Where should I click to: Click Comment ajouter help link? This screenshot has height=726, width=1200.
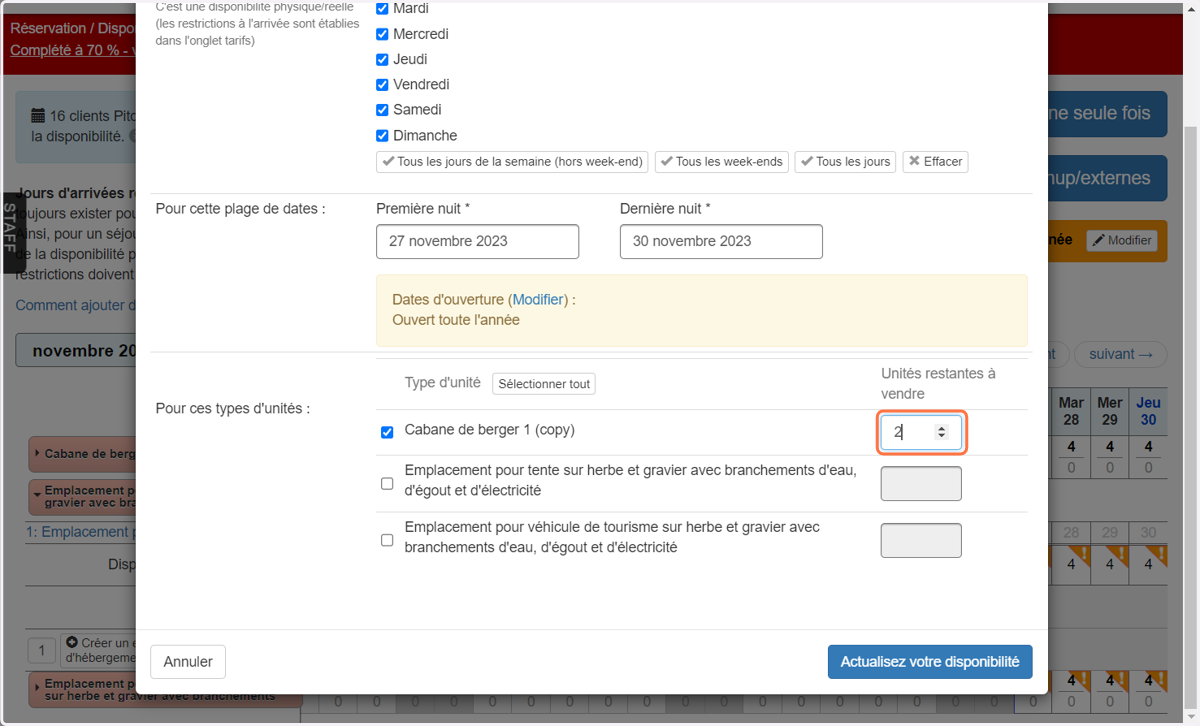[x=75, y=305]
